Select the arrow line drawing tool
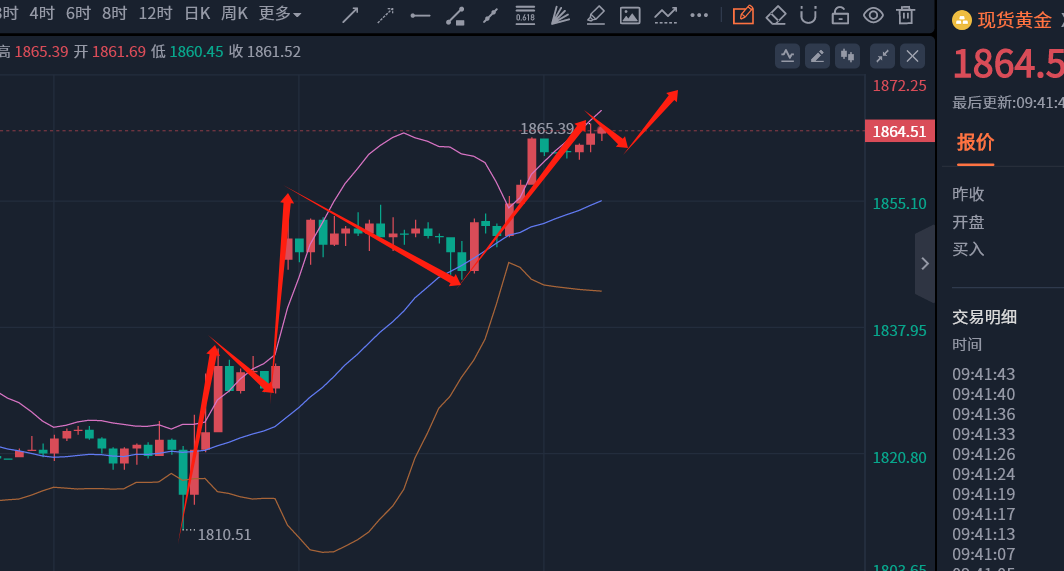Image resolution: width=1064 pixels, height=571 pixels. click(350, 15)
